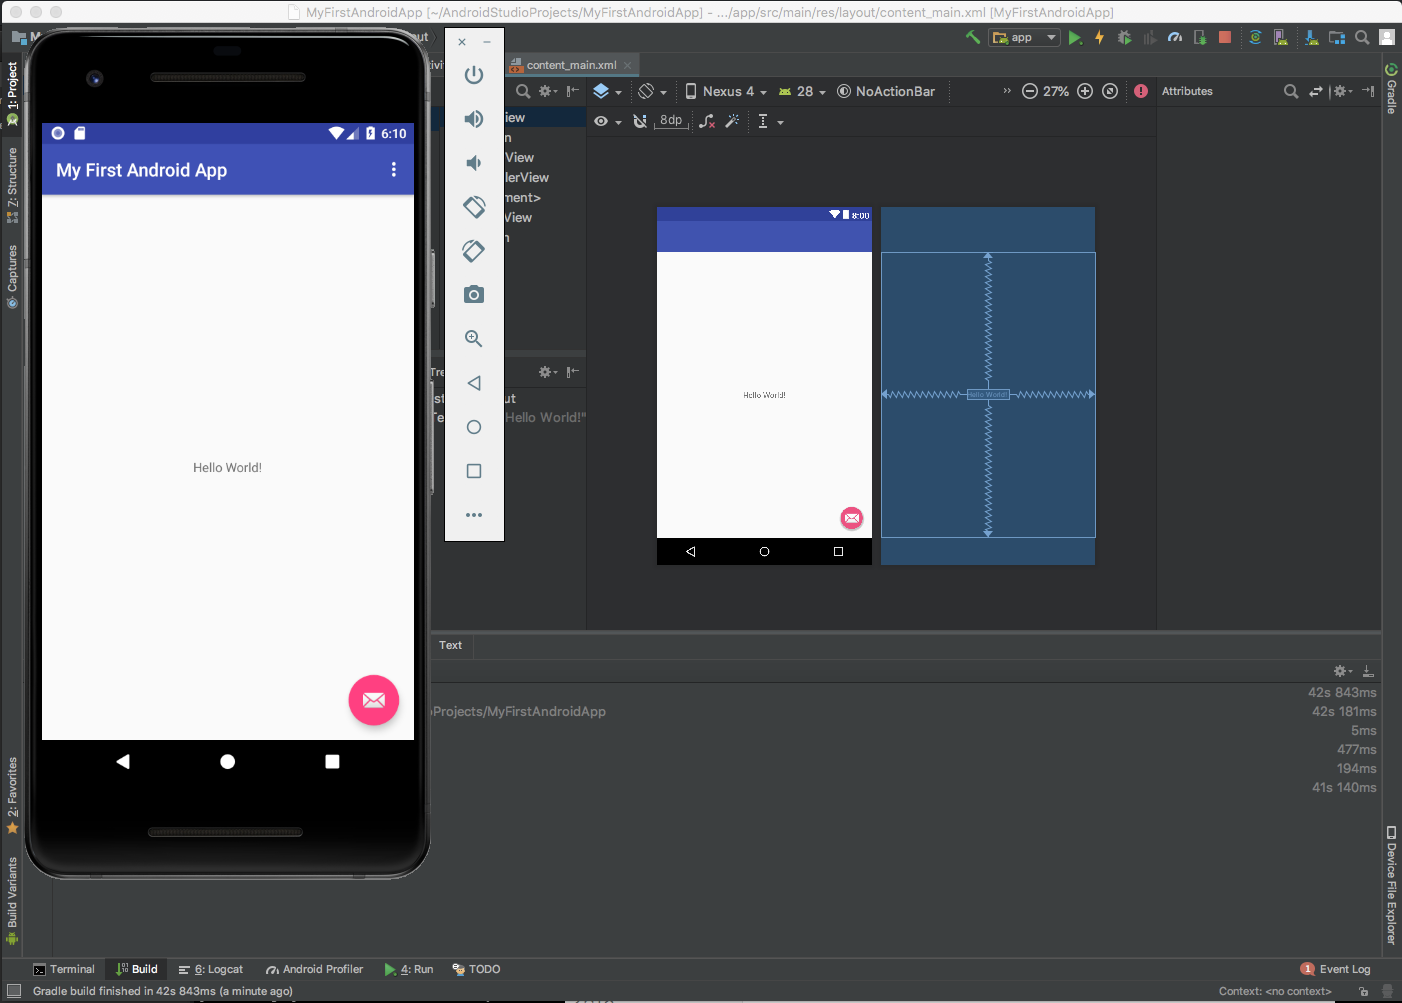
Task: Open the Build tool window tab
Action: tap(137, 969)
